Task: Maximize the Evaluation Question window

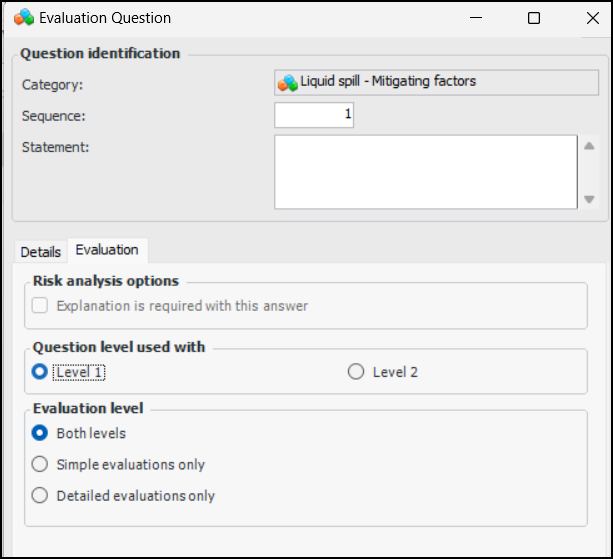Action: click(x=534, y=18)
